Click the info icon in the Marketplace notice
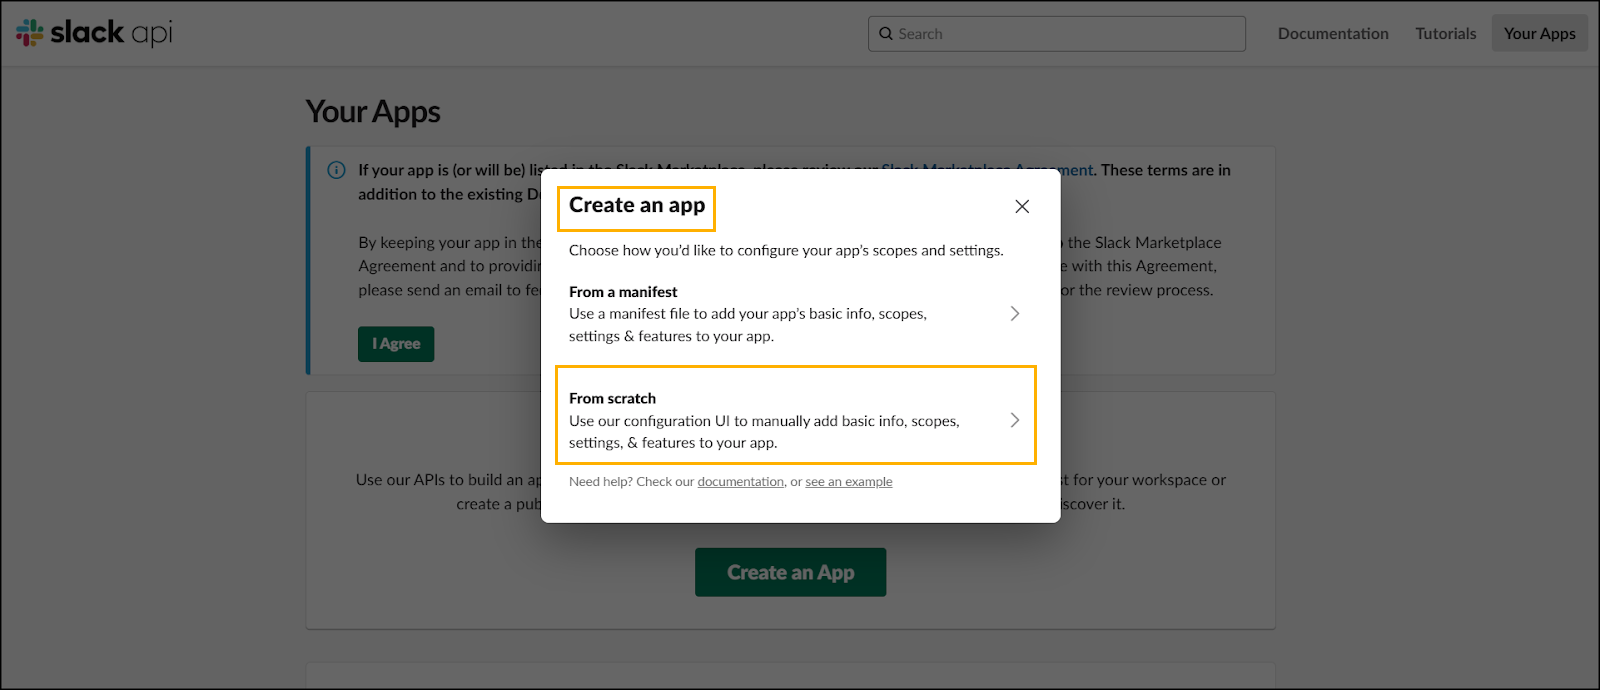This screenshot has width=1600, height=690. tap(337, 170)
